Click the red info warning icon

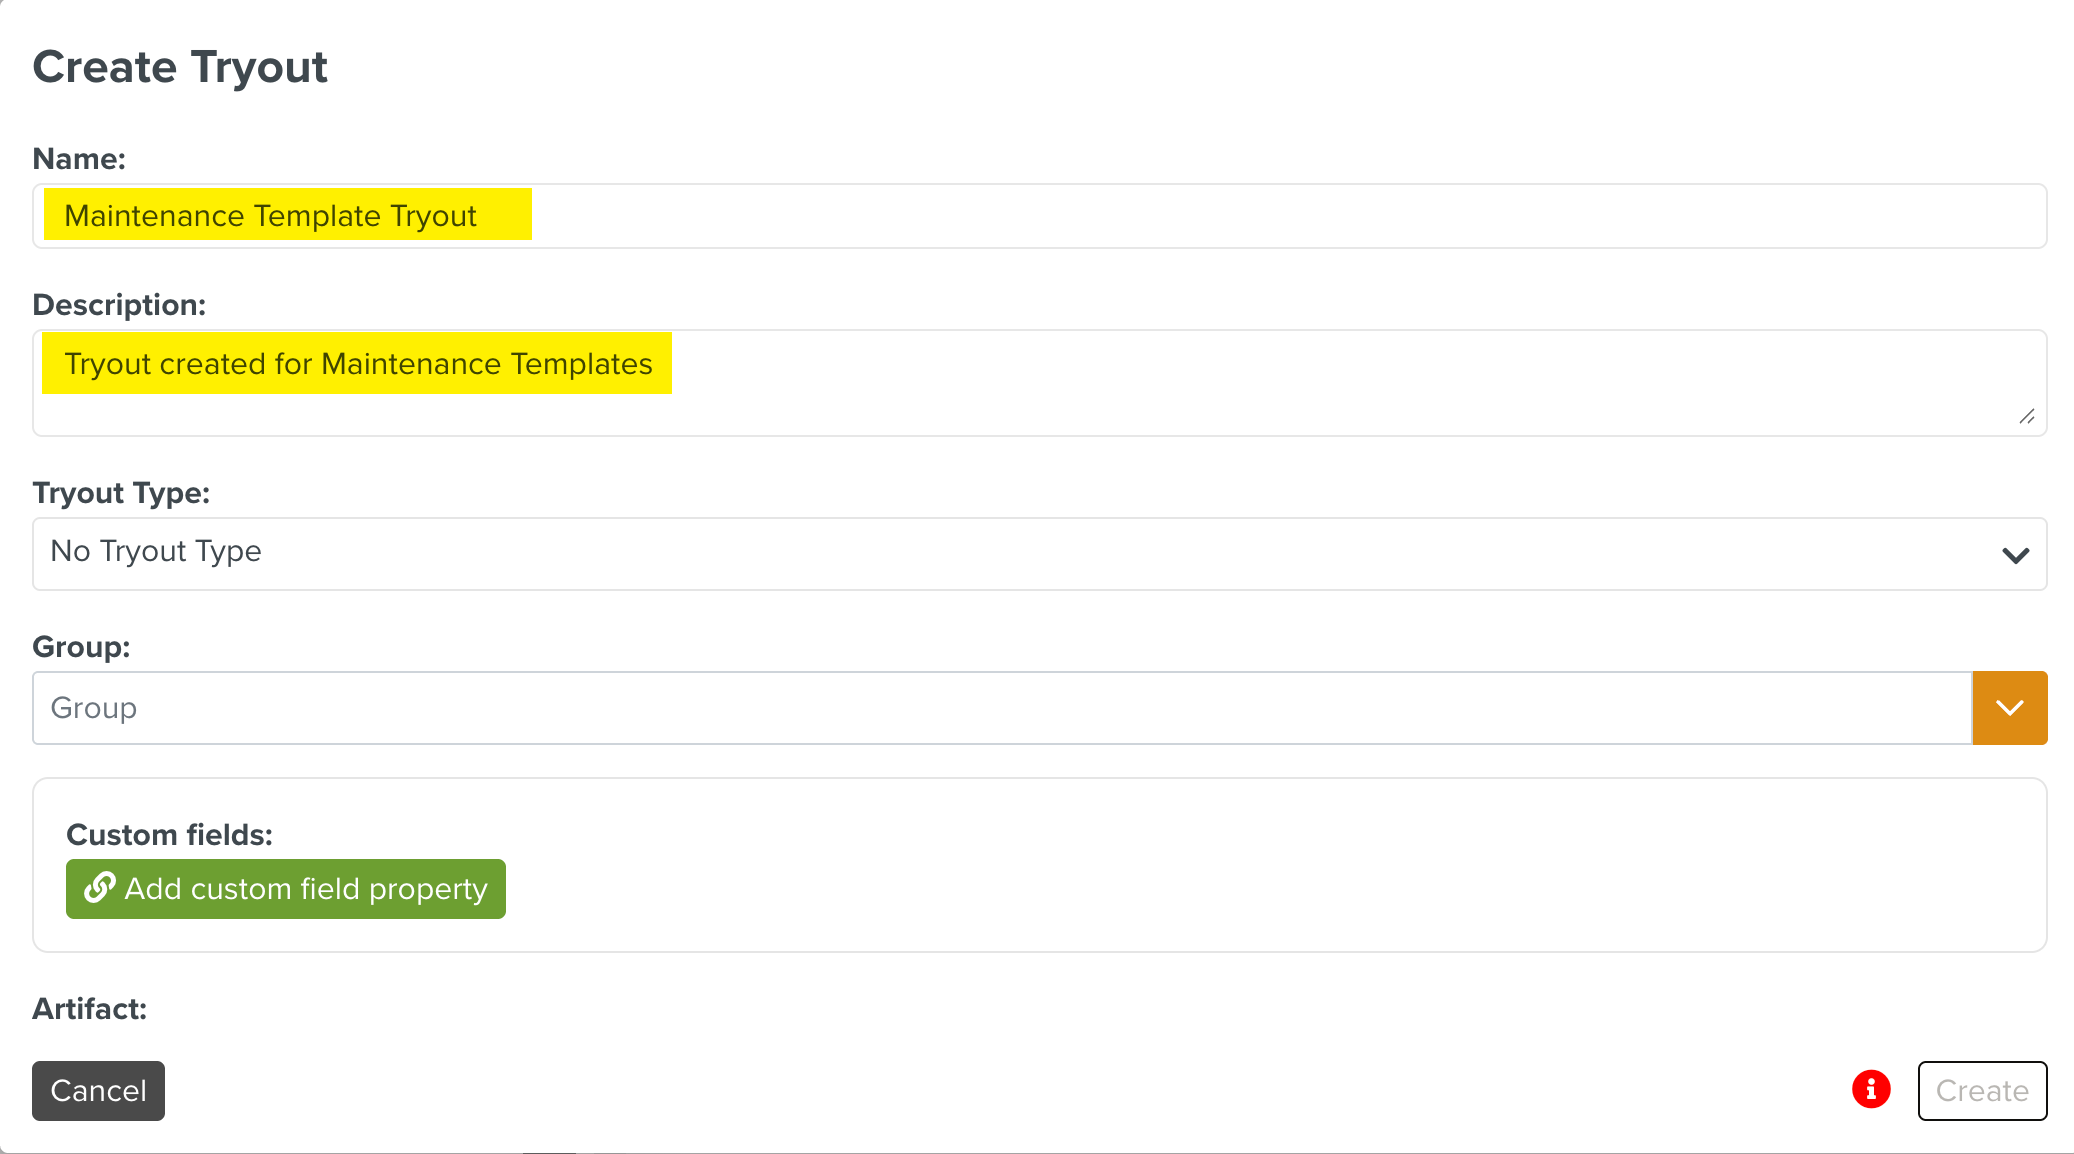pyautogui.click(x=1870, y=1089)
